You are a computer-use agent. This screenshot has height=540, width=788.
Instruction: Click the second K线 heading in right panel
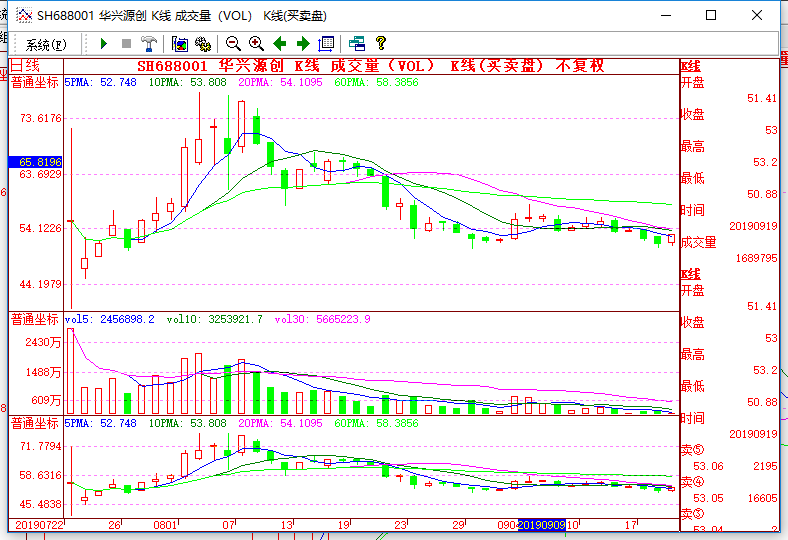click(x=691, y=275)
